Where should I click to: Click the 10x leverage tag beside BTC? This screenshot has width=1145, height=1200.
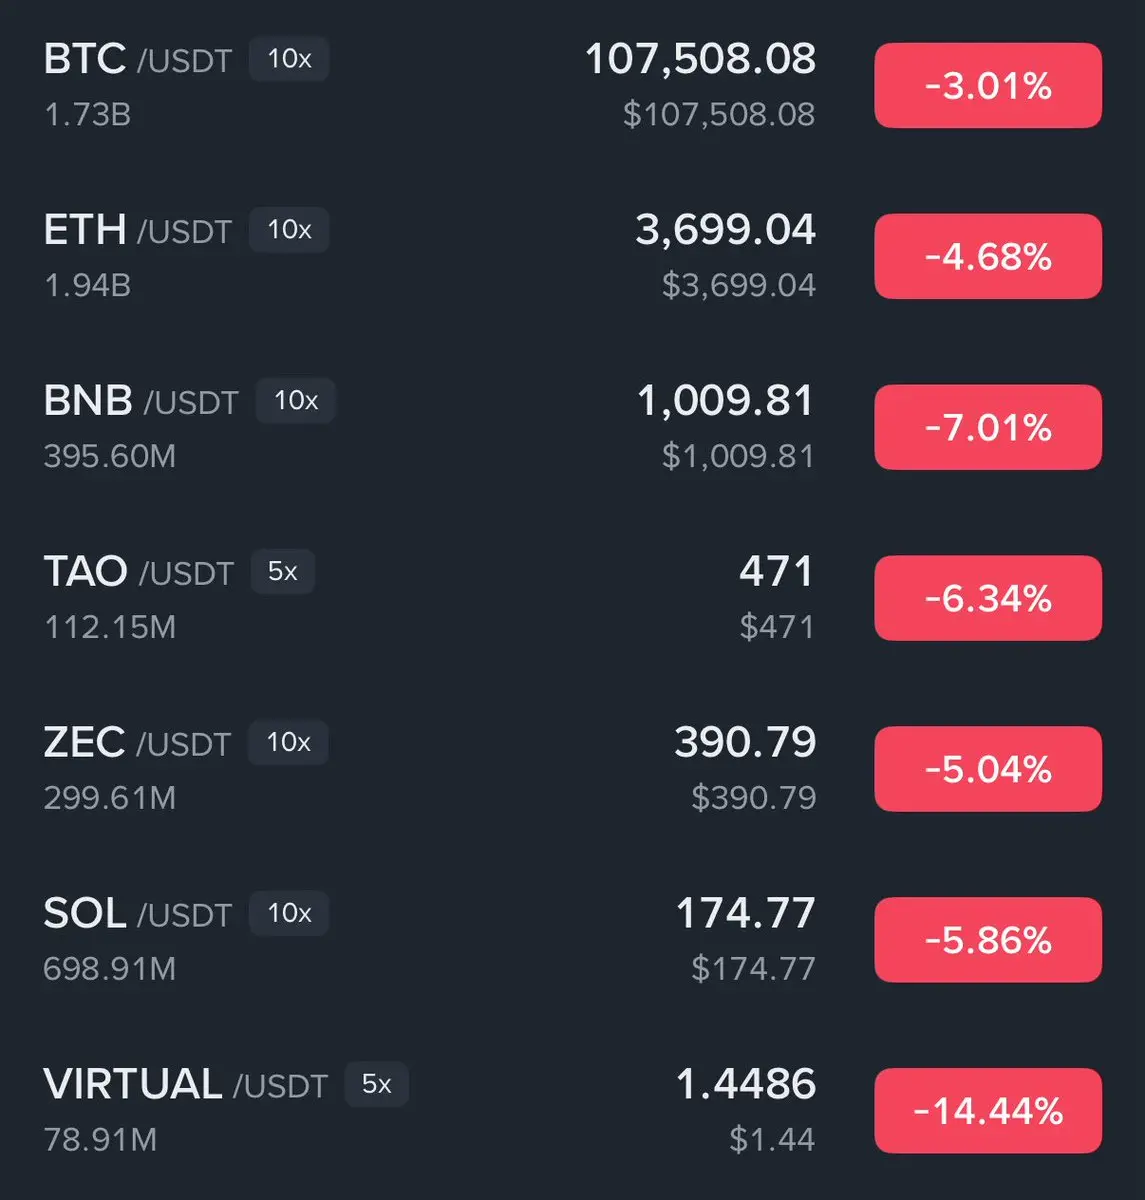(x=289, y=59)
